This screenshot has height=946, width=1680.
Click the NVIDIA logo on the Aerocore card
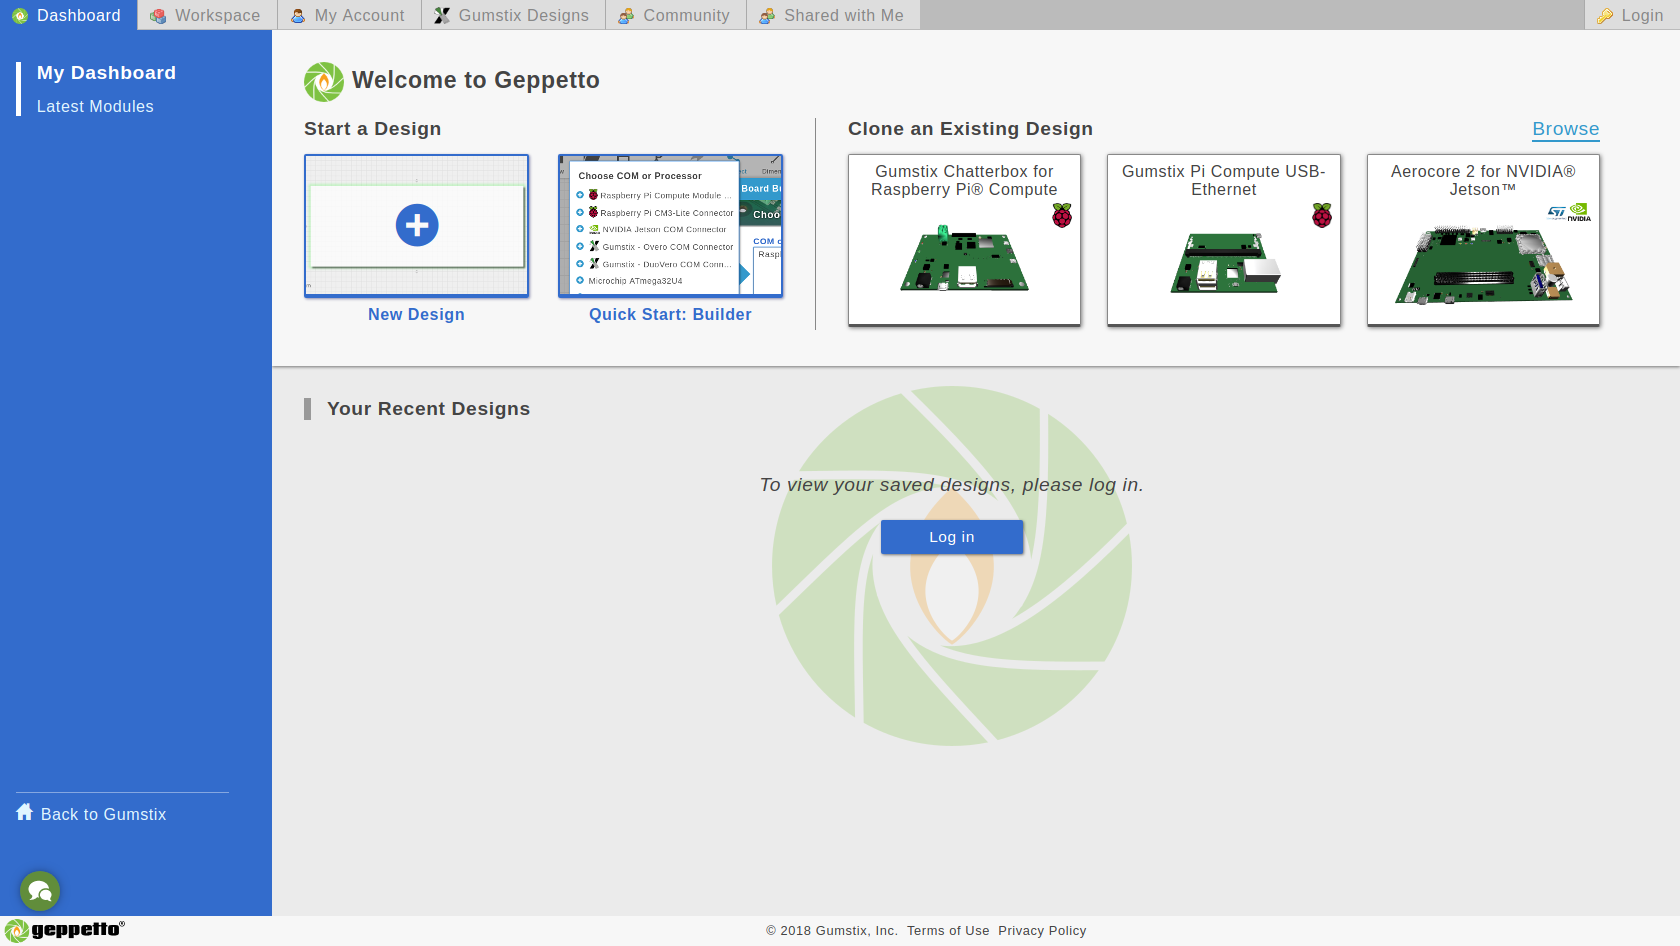pyautogui.click(x=1579, y=212)
